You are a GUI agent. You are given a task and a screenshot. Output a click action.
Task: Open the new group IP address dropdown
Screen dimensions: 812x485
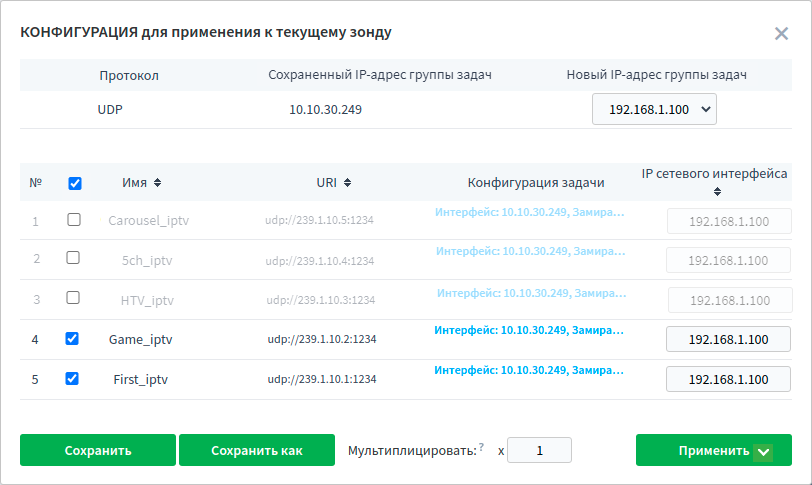point(654,109)
